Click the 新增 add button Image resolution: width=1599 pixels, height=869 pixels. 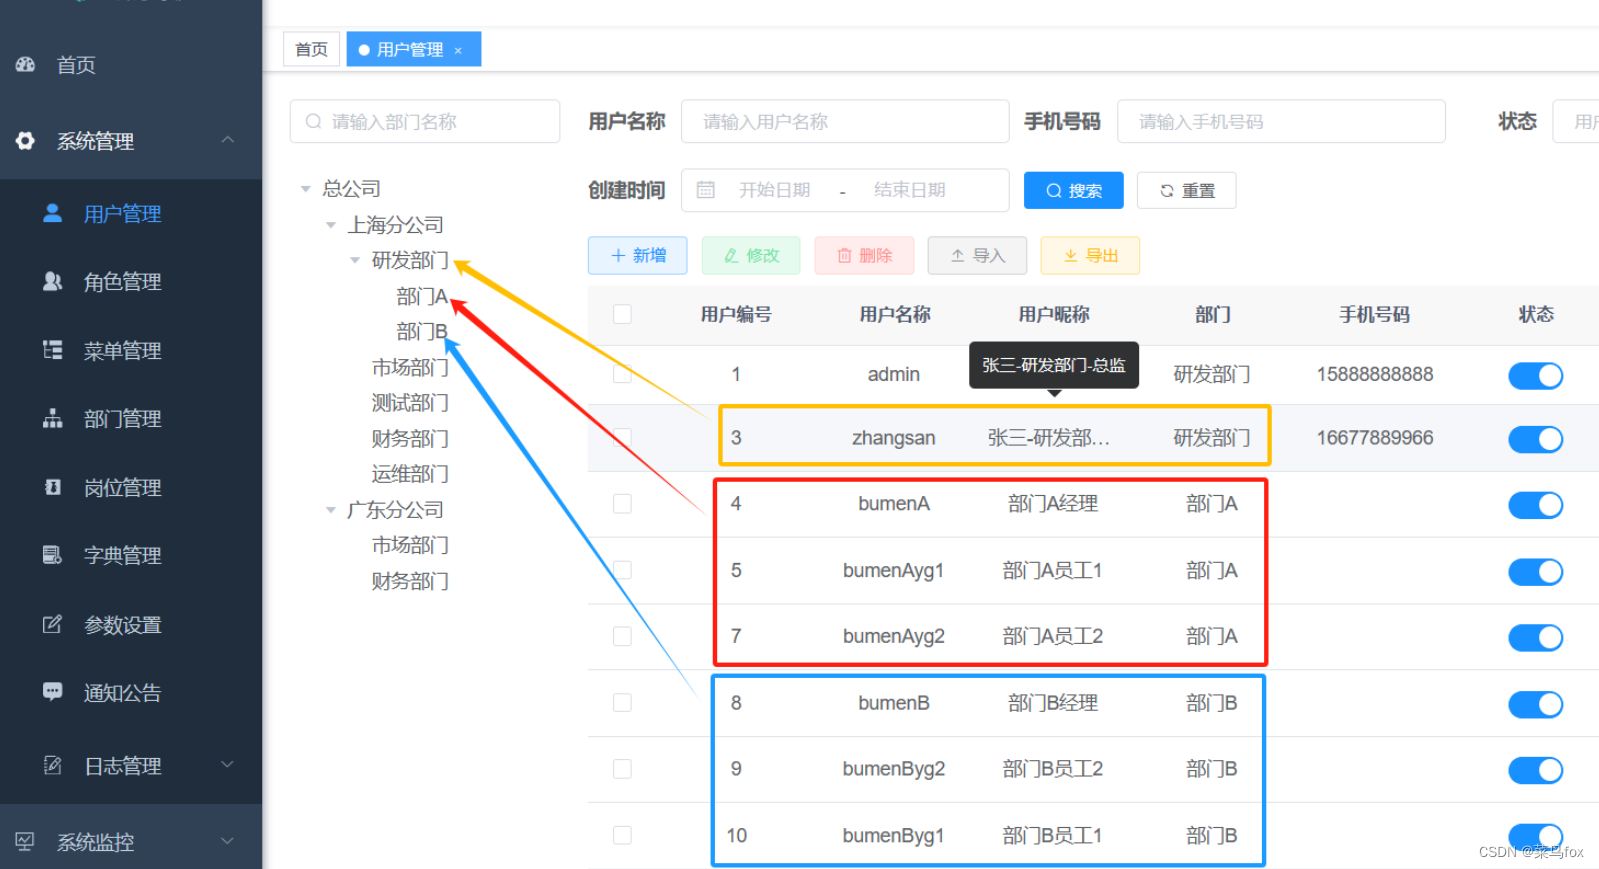(x=637, y=255)
